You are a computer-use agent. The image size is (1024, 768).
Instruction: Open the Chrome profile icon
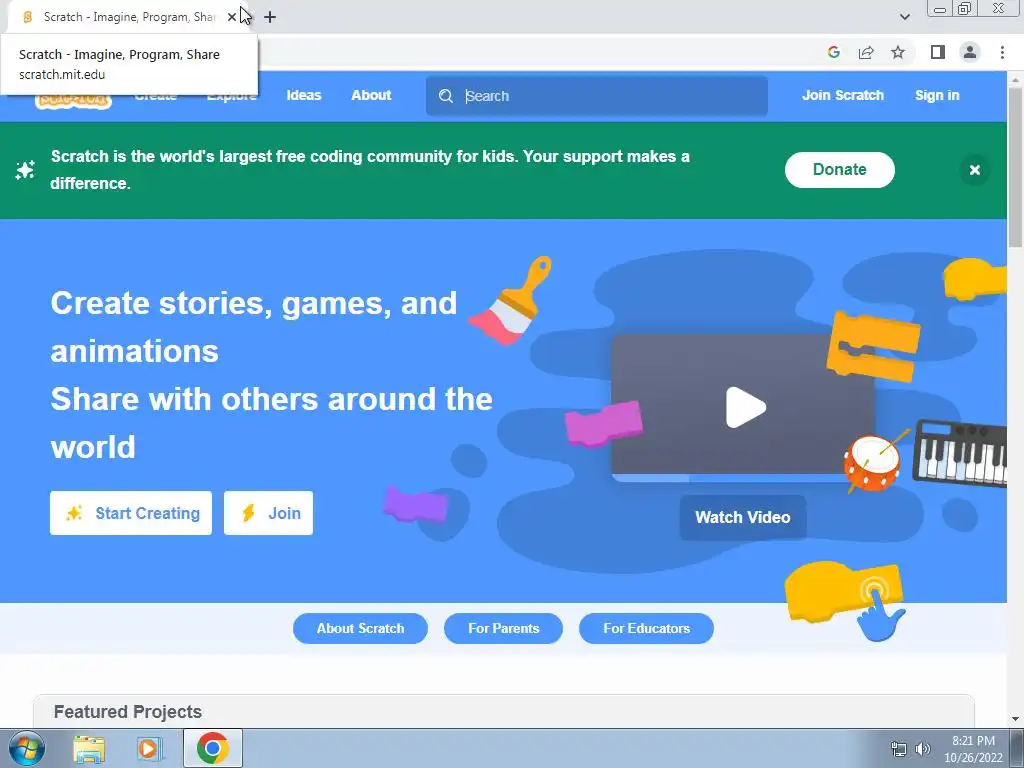click(x=970, y=52)
